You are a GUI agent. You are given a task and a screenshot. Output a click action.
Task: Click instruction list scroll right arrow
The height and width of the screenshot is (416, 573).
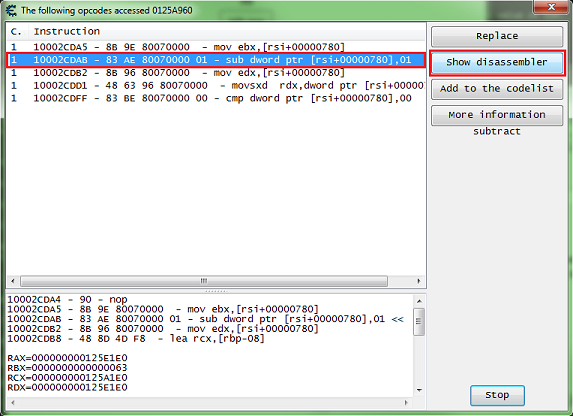[419, 281]
